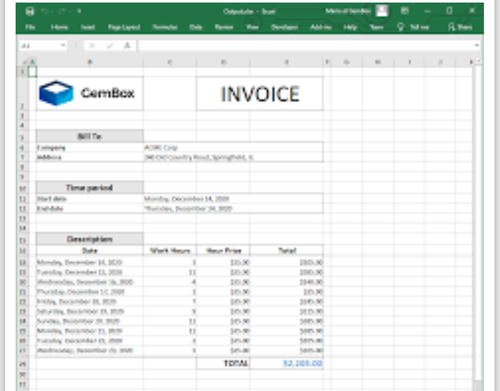The height and width of the screenshot is (391, 500).
Task: Select column C header
Action: [x=170, y=62]
